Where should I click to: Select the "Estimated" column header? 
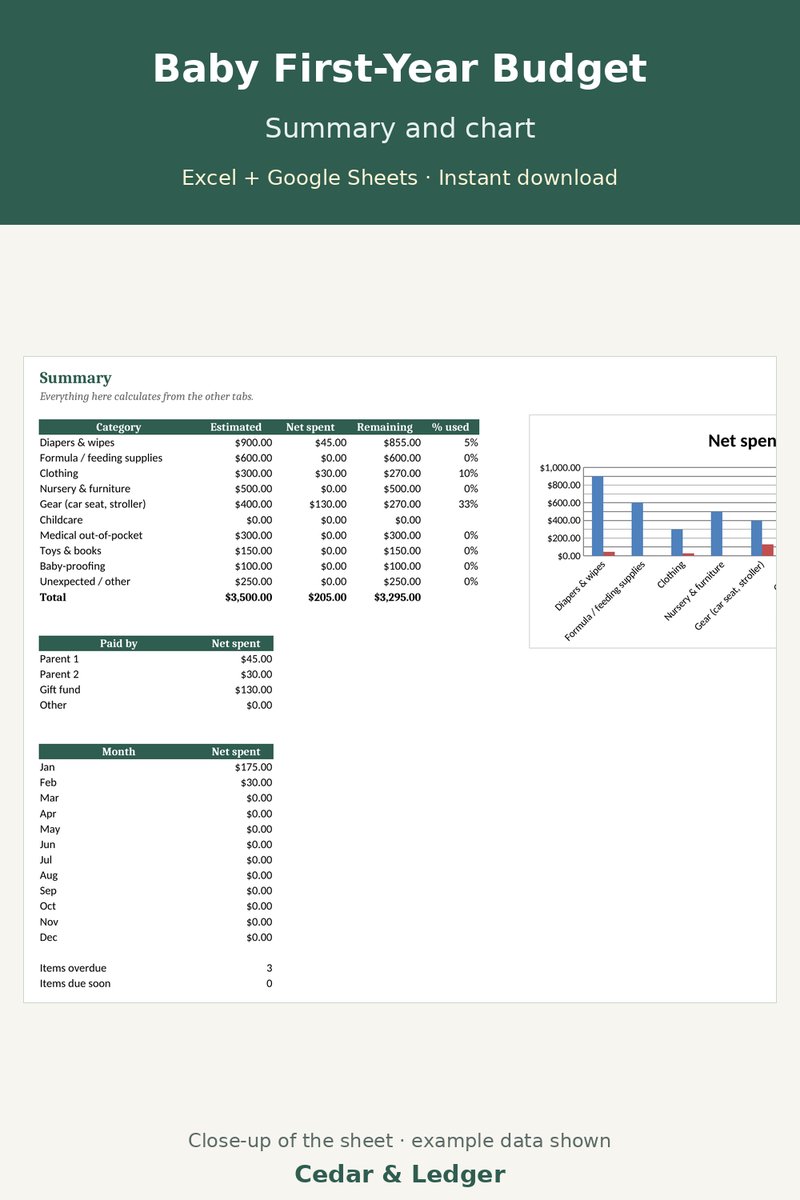tap(236, 427)
